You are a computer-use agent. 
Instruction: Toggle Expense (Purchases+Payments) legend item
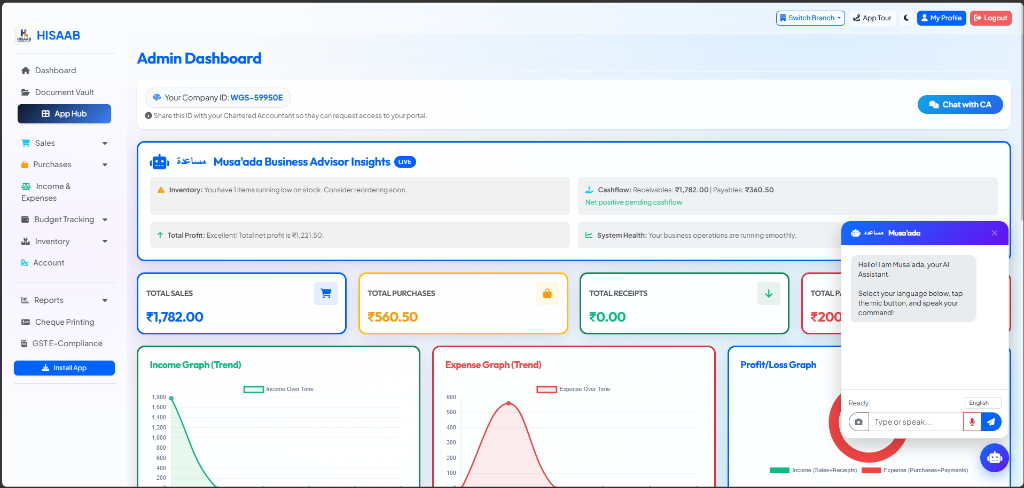coord(915,470)
